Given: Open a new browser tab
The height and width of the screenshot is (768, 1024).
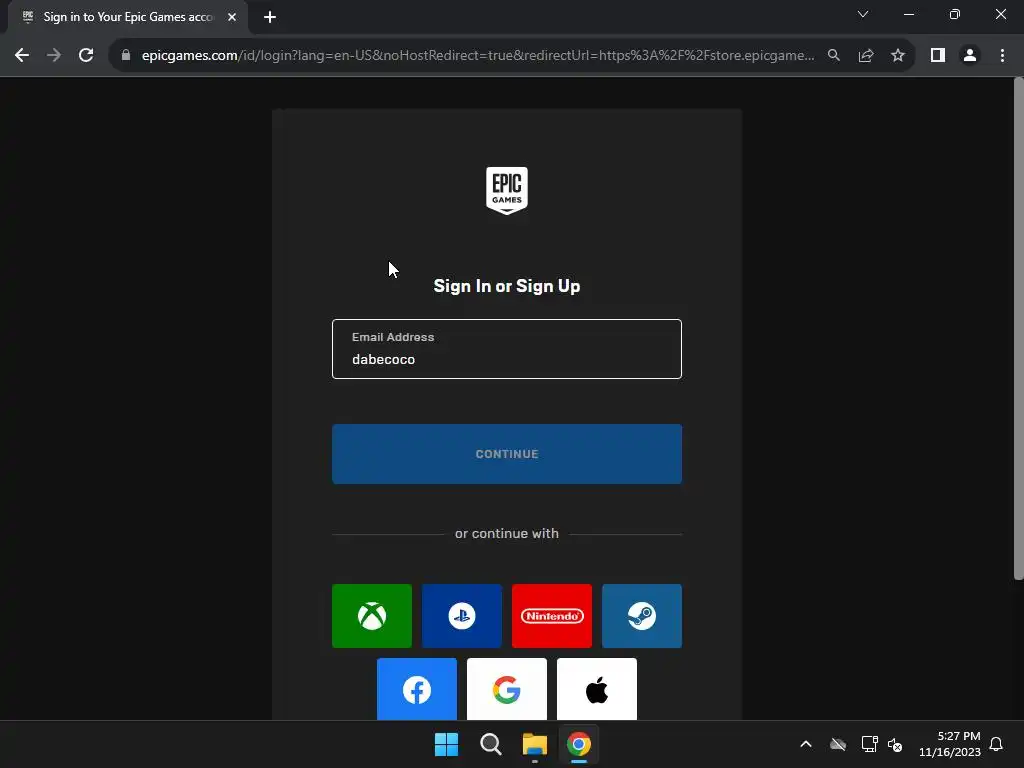Looking at the screenshot, I should pyautogui.click(x=270, y=17).
